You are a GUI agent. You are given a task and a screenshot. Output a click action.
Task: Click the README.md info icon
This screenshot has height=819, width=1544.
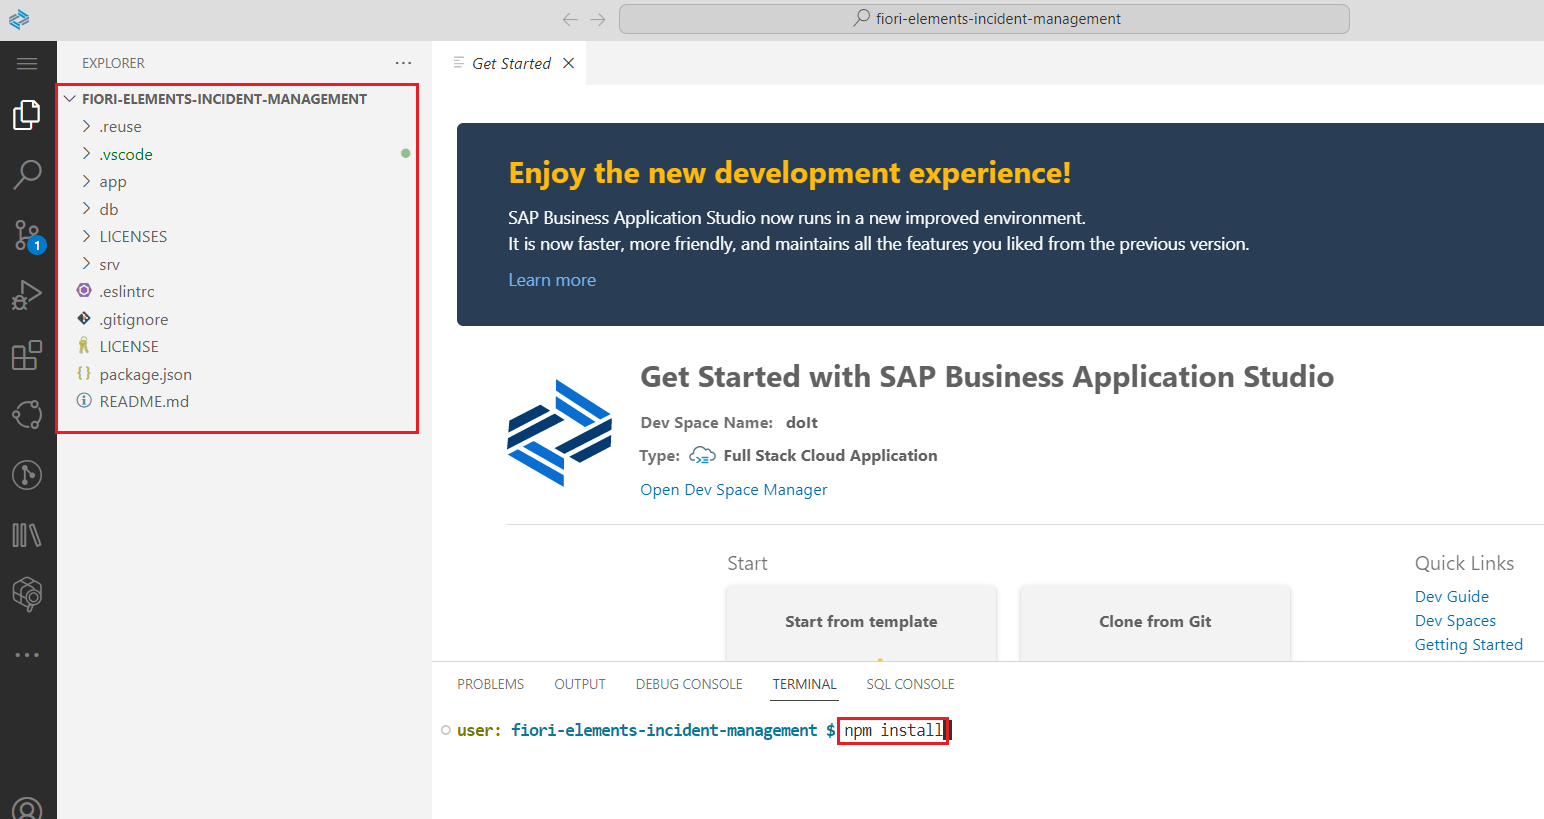click(84, 401)
